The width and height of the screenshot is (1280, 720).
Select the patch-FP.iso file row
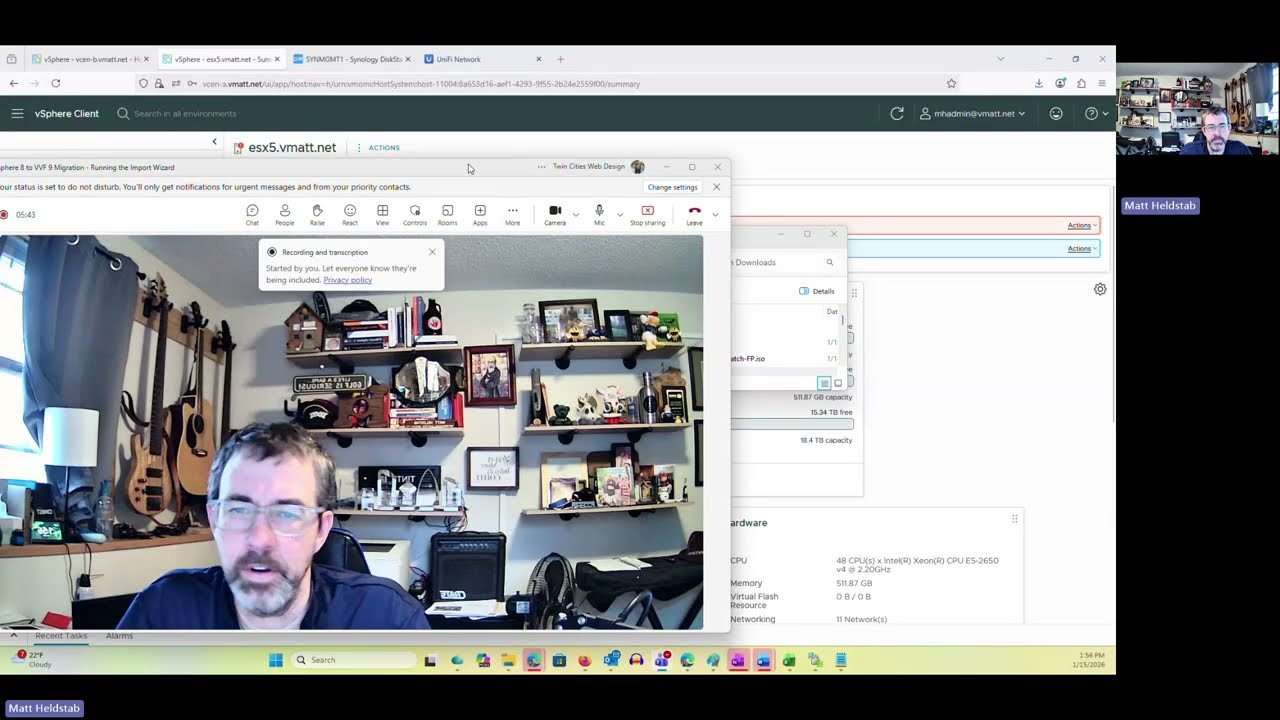click(x=785, y=358)
